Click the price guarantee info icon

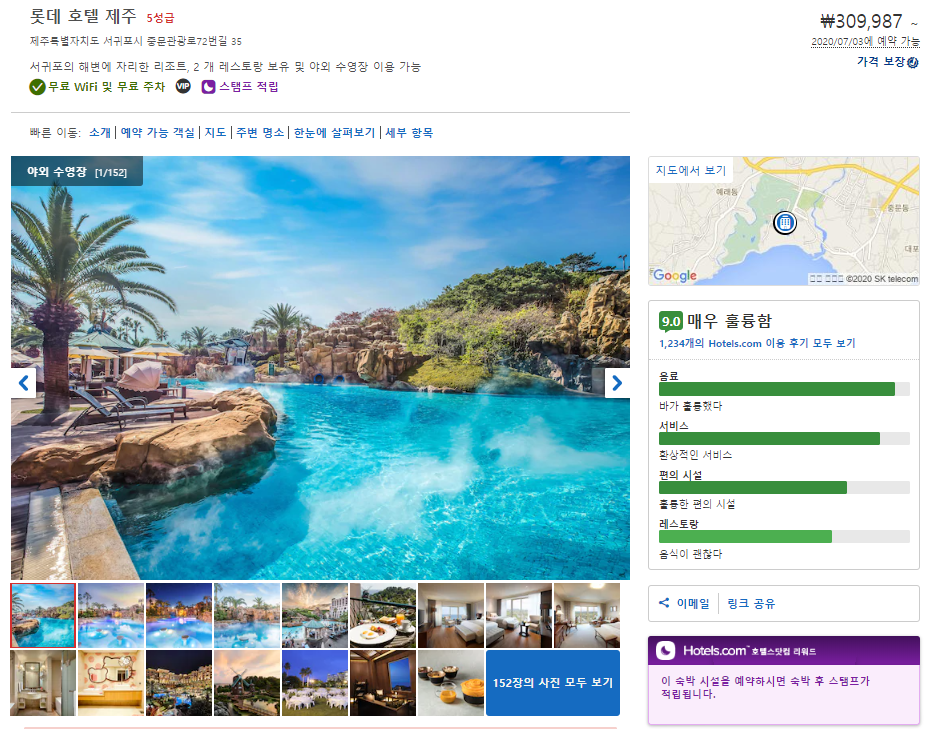[x=912, y=62]
